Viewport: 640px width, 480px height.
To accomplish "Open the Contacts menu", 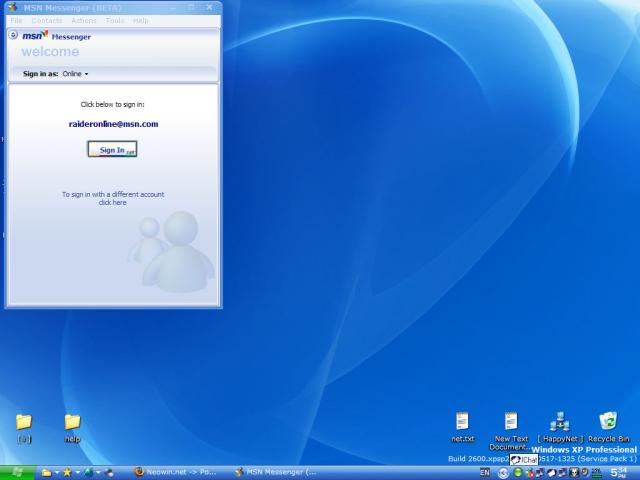I will click(x=47, y=20).
